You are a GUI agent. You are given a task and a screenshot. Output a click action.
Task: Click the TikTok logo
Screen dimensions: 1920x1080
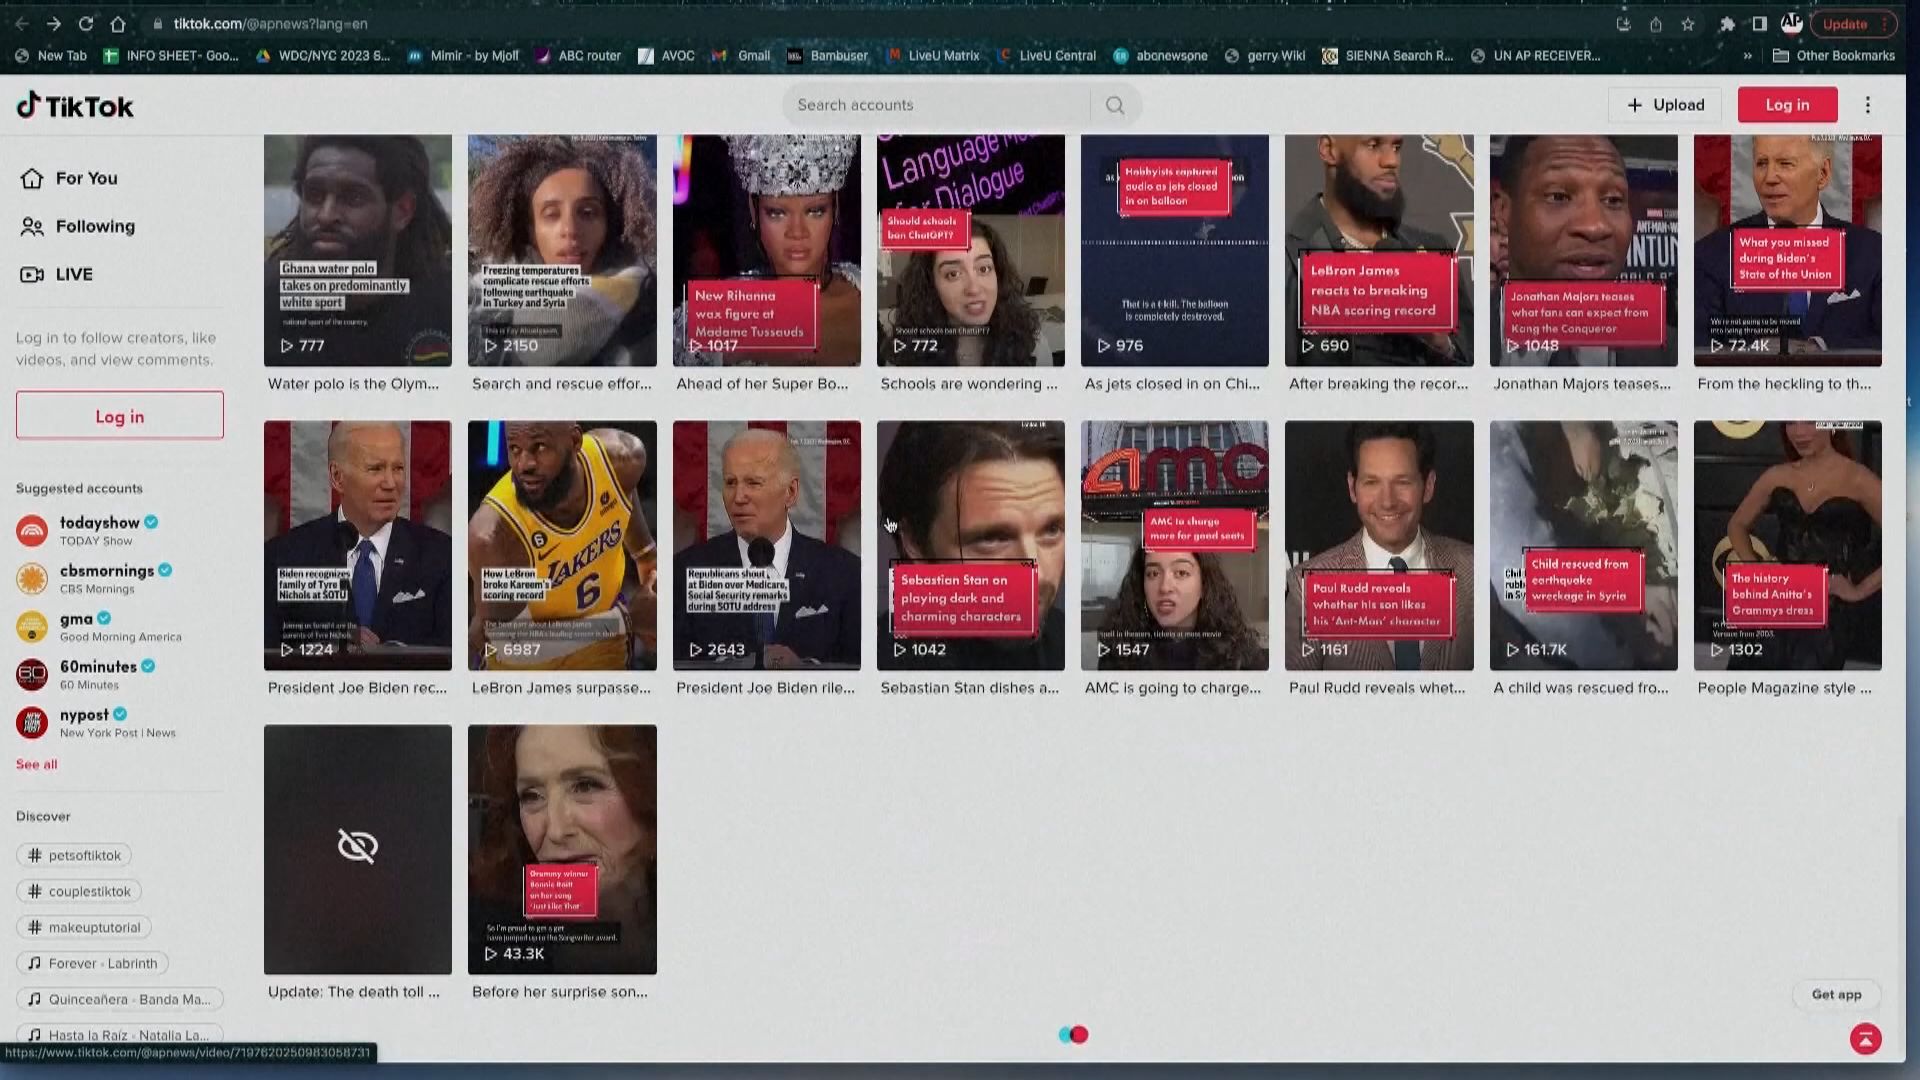pyautogui.click(x=75, y=106)
